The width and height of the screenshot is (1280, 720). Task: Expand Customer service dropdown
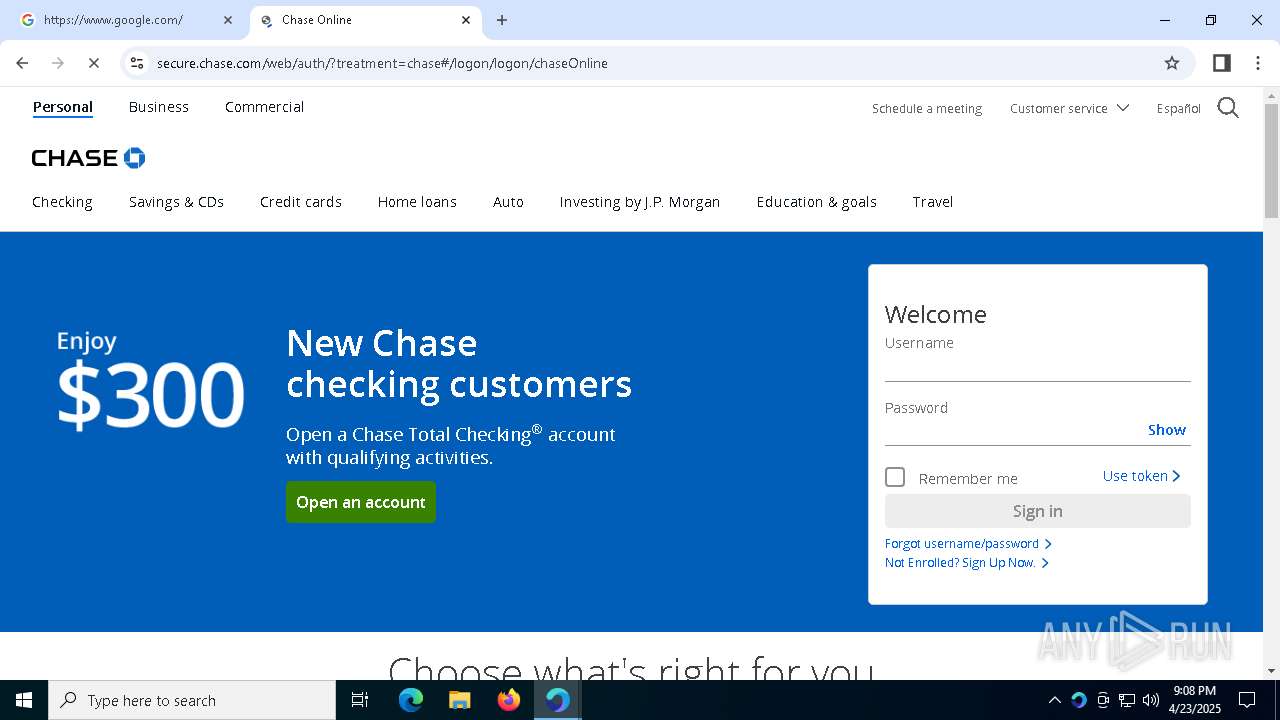pyautogui.click(x=1069, y=108)
